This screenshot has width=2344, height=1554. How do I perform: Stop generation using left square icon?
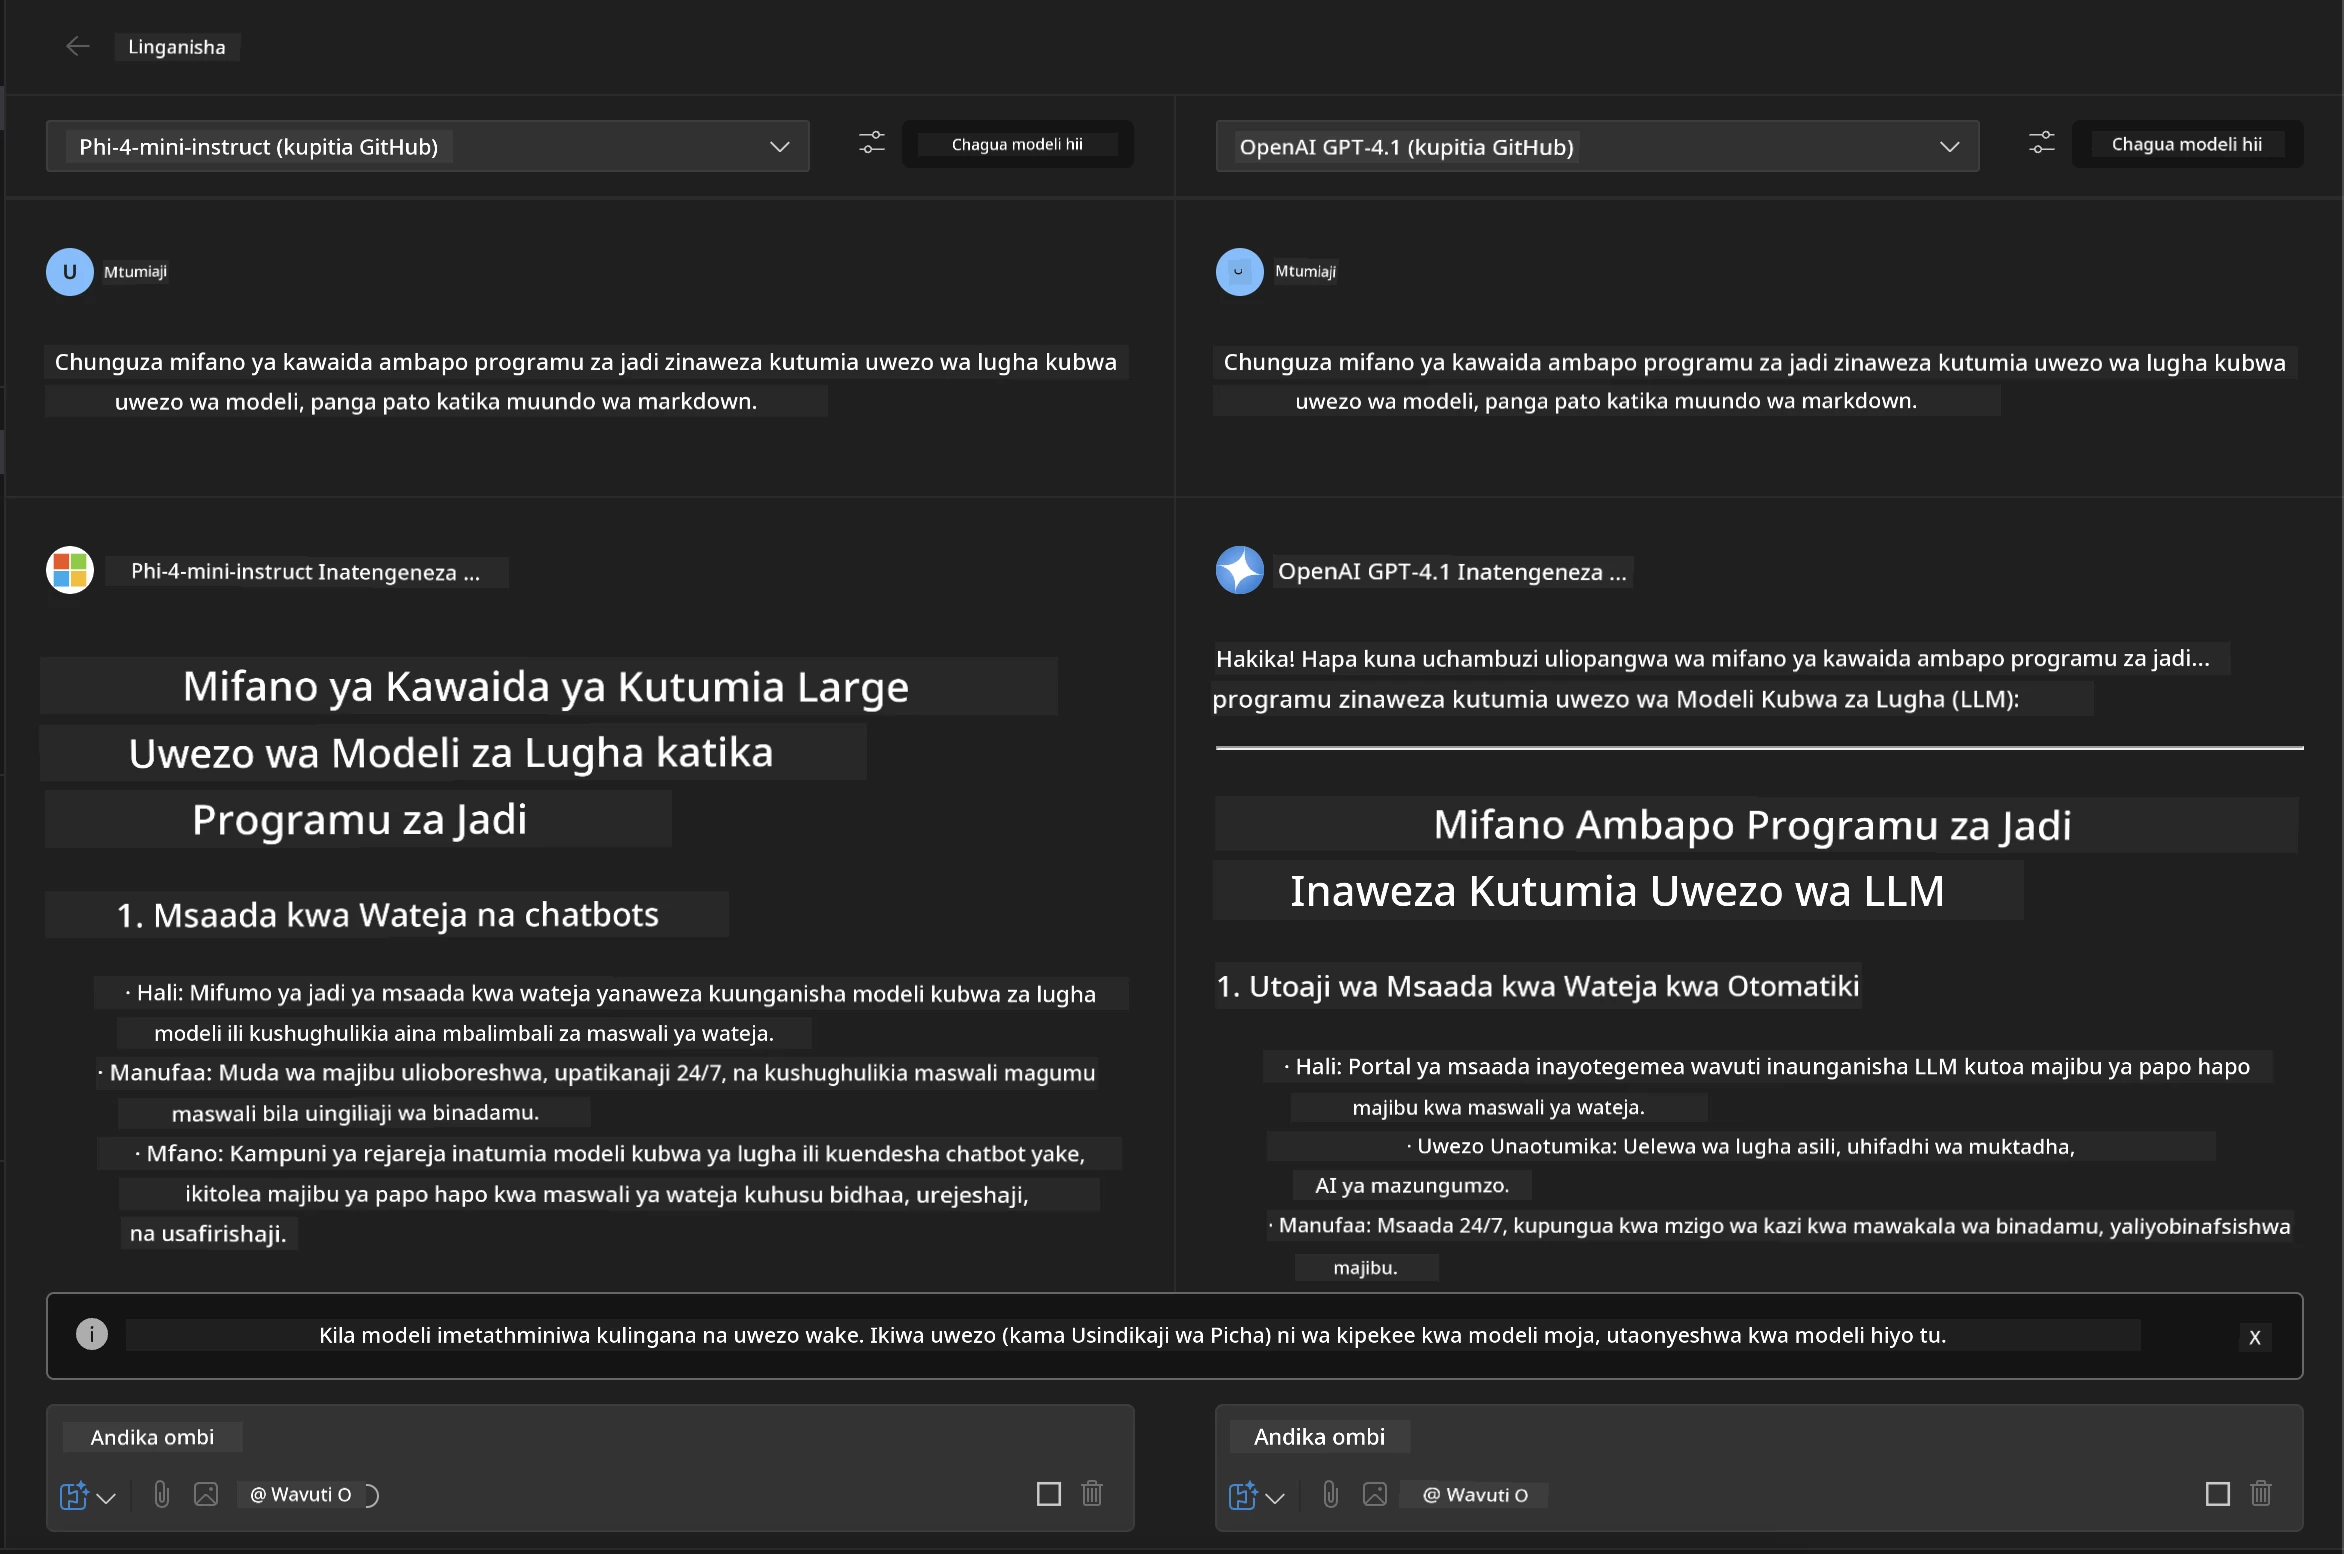coord(1049,1494)
